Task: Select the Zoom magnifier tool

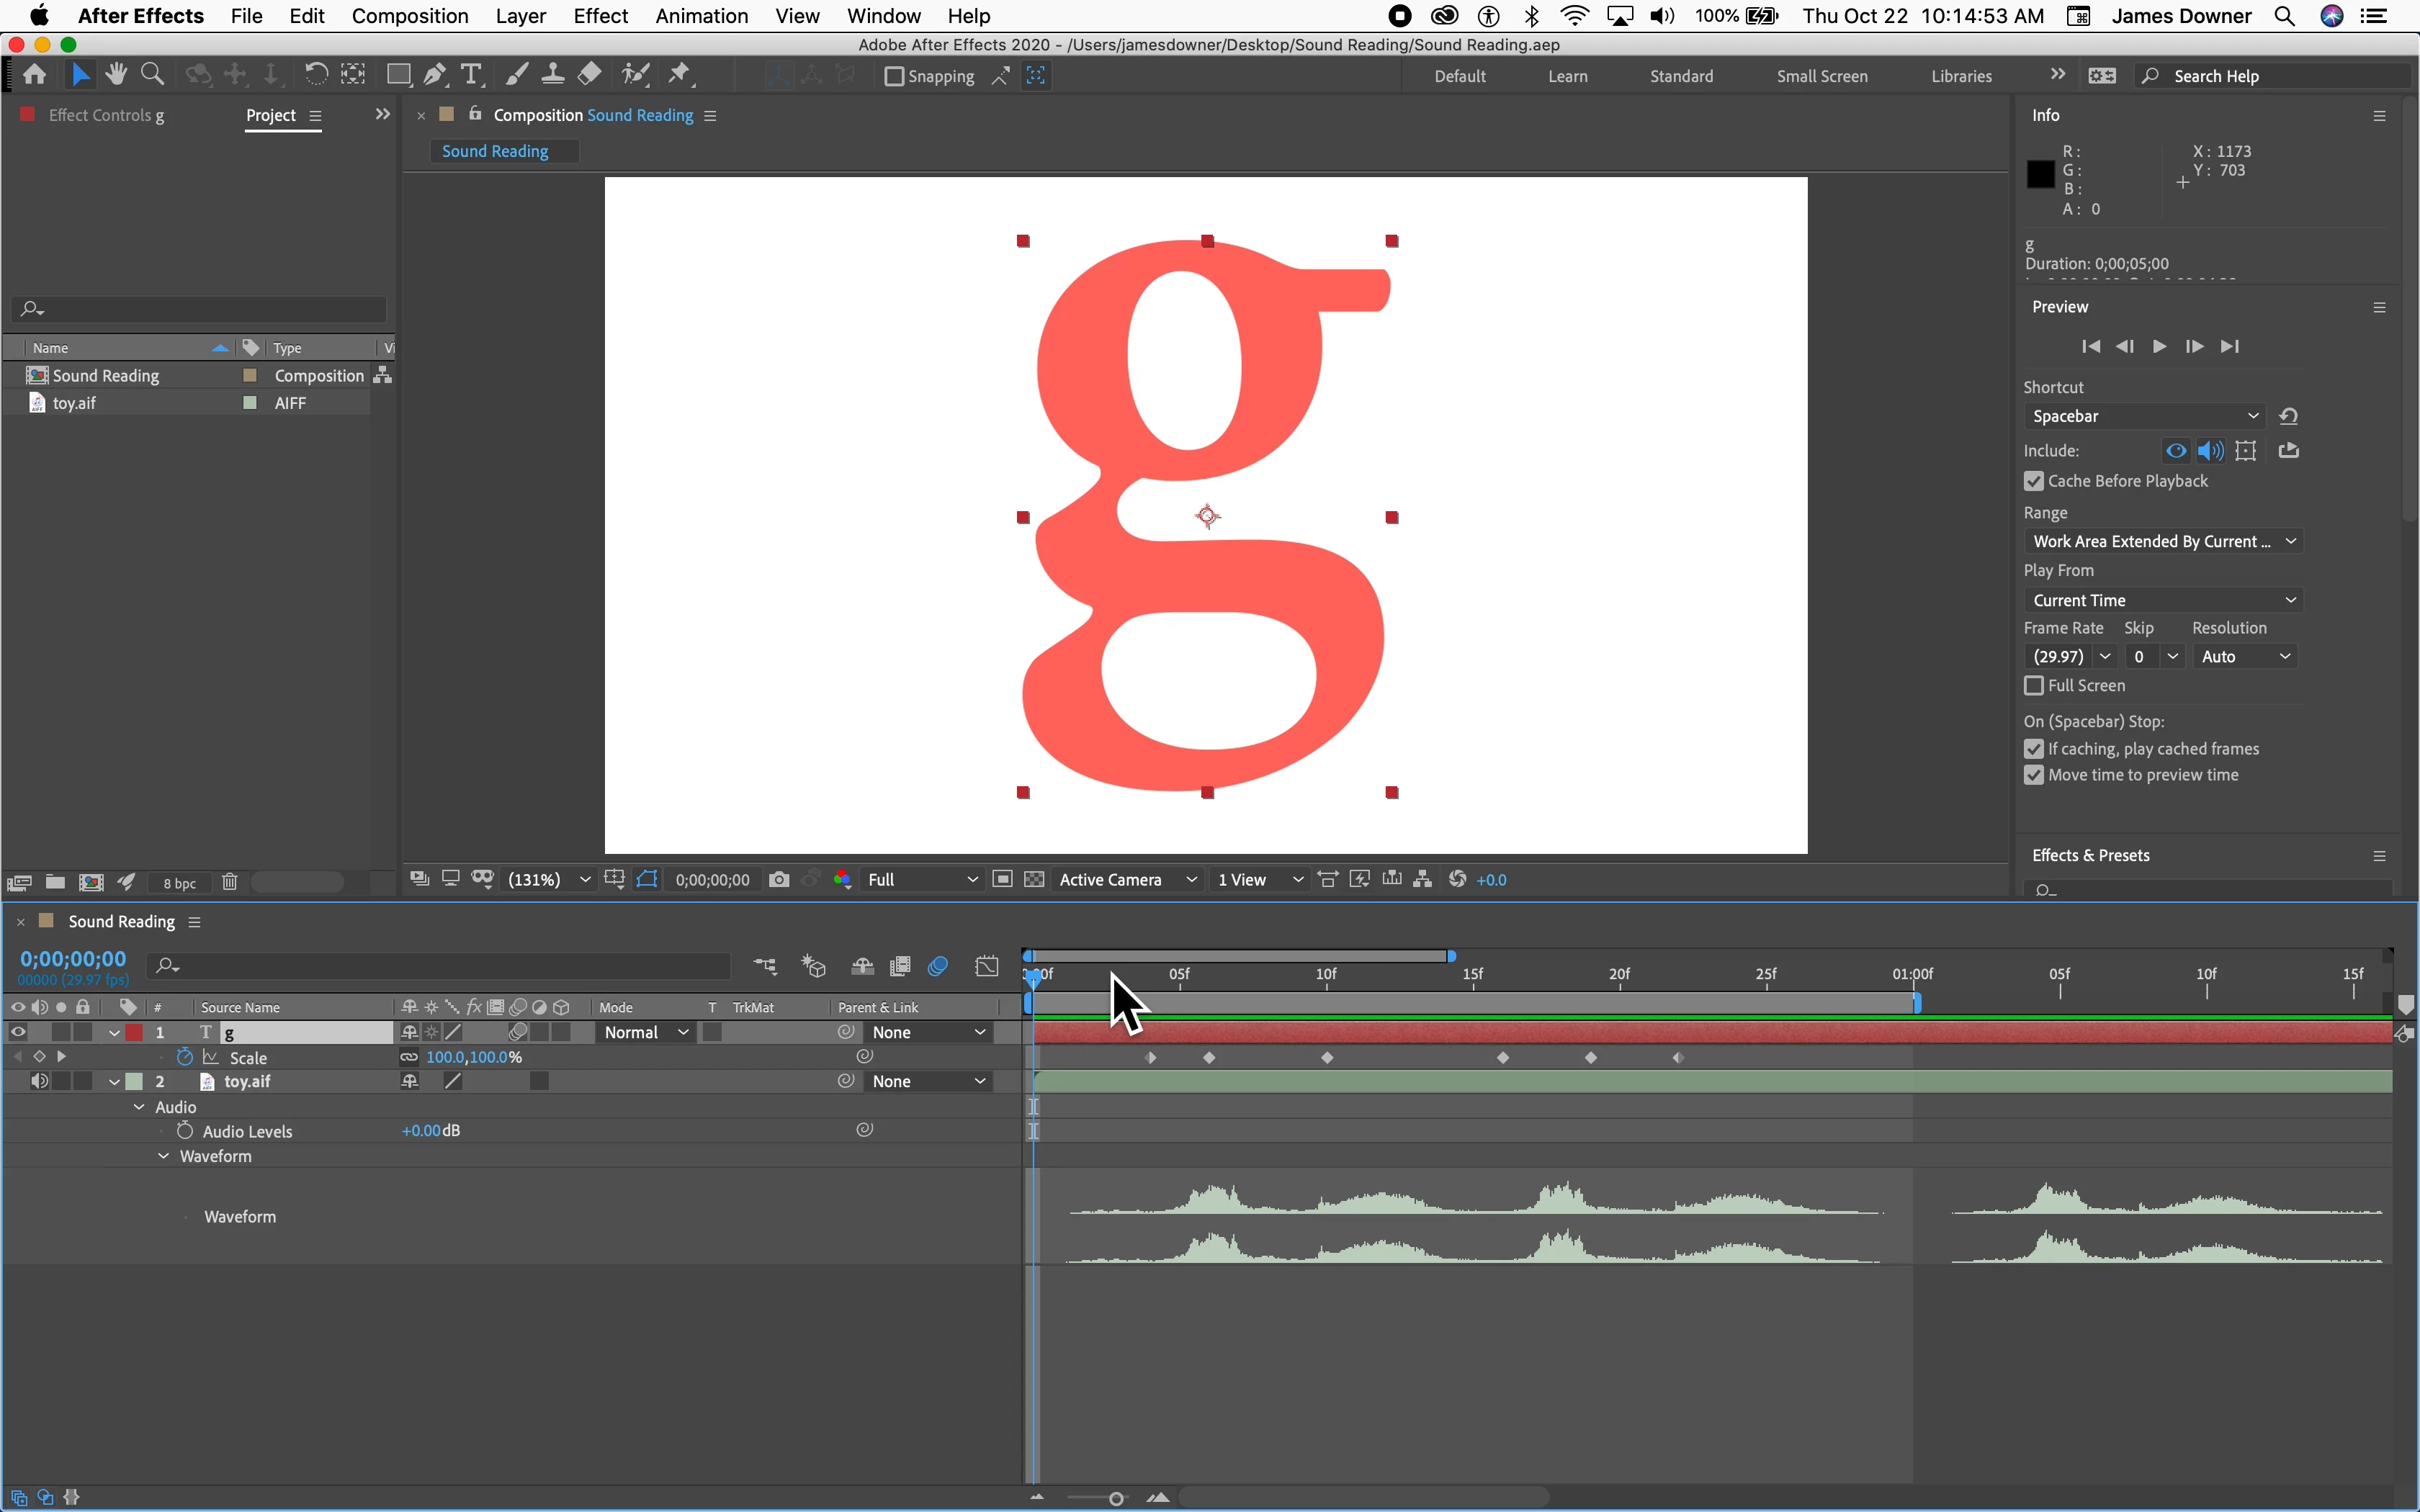Action: (152, 74)
